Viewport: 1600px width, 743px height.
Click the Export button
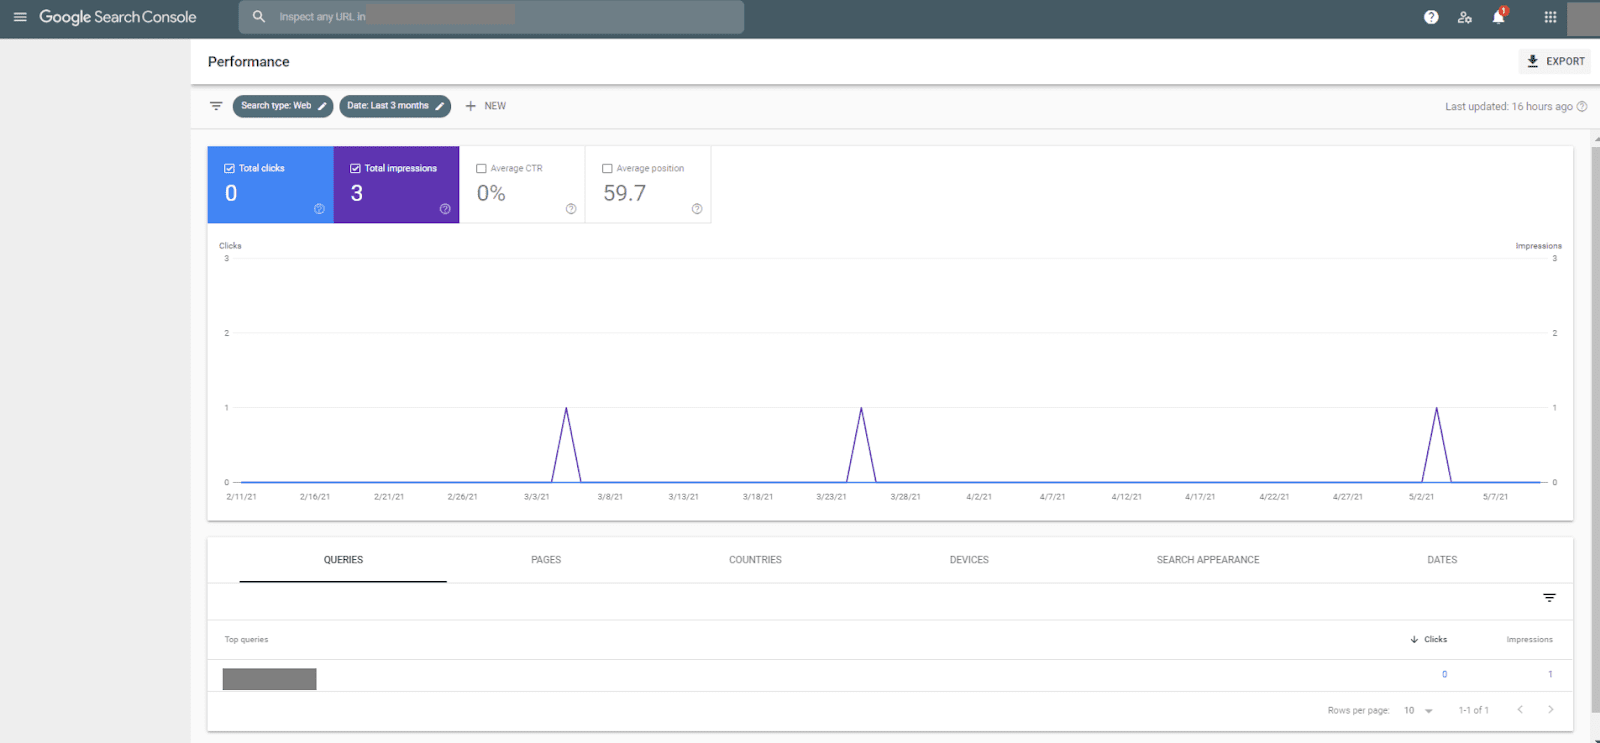point(1555,61)
